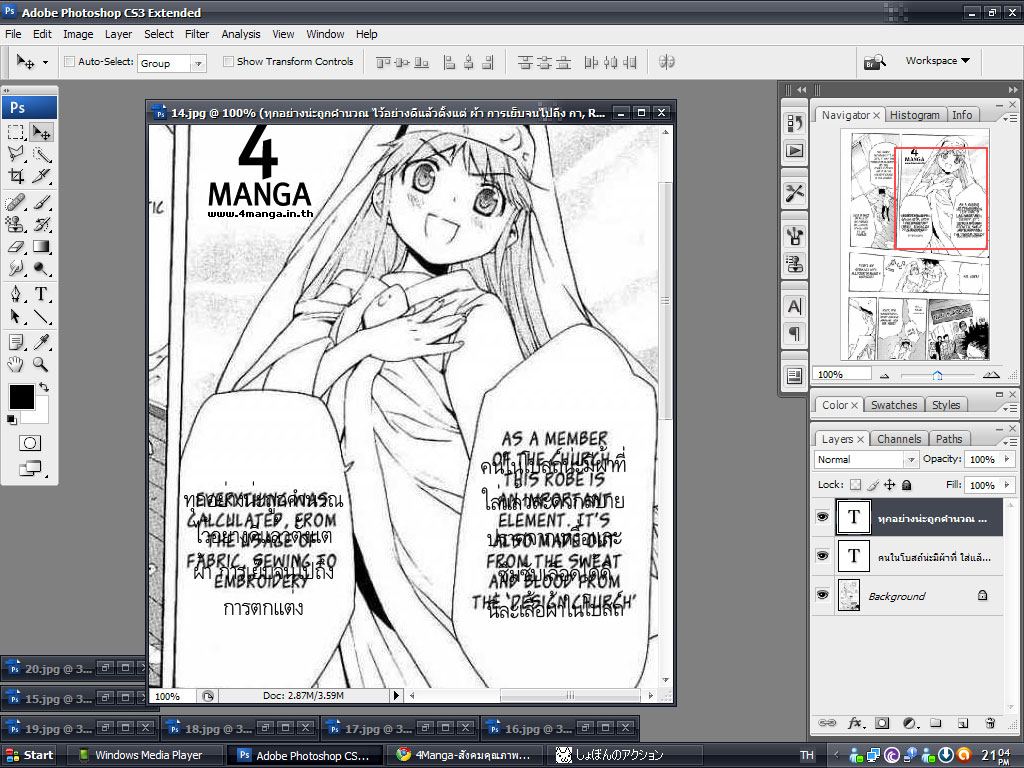This screenshot has width=1024, height=768.
Task: Select the Slice tool
Action: pos(42,176)
